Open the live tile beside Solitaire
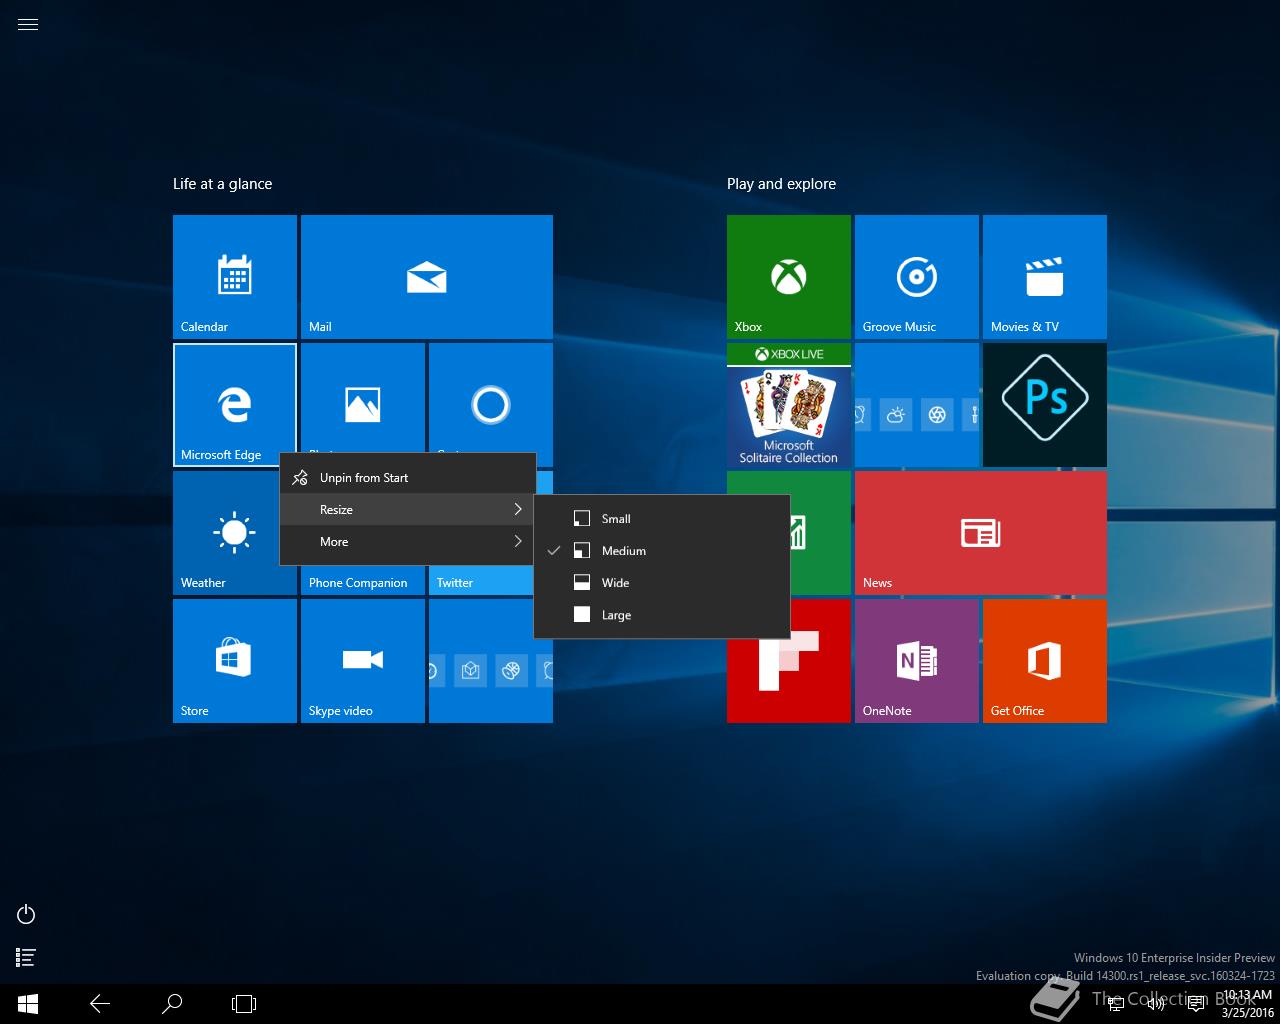The width and height of the screenshot is (1280, 1024). [917, 405]
